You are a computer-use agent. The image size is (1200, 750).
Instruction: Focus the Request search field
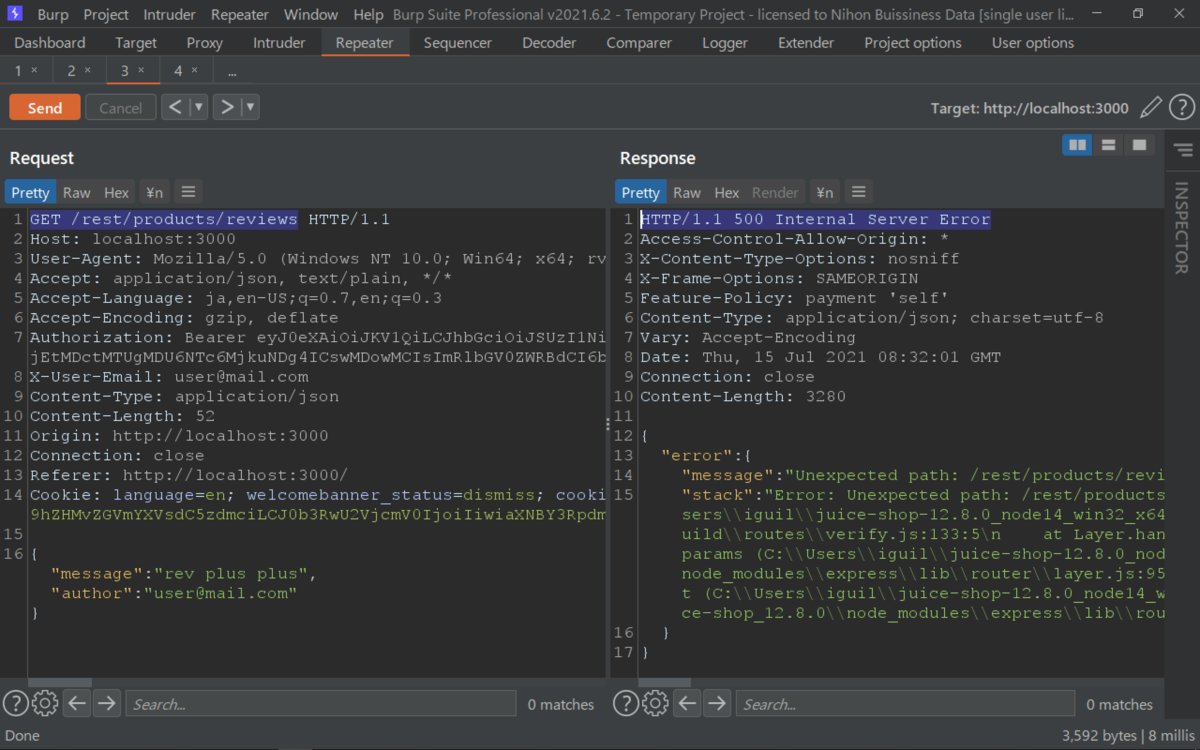tap(320, 704)
